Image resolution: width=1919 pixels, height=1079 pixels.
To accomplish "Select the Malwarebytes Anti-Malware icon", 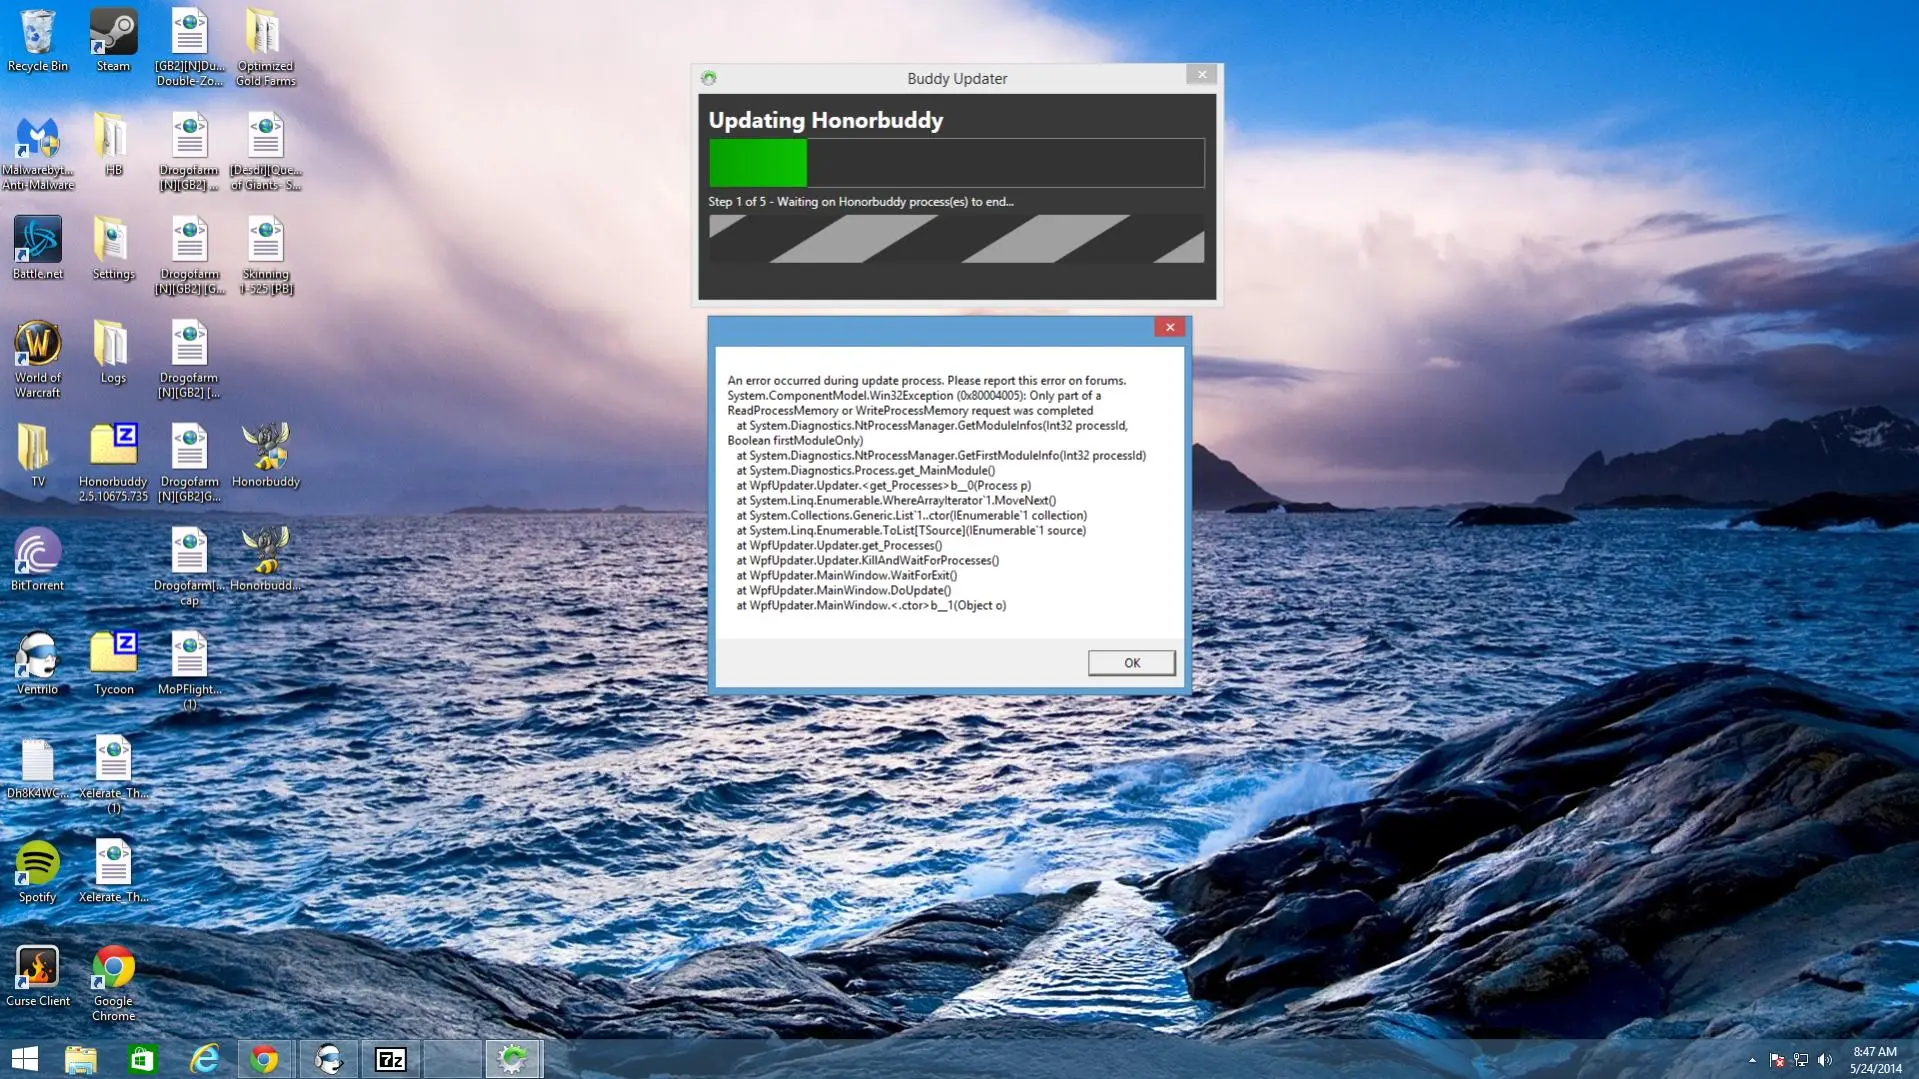I will click(38, 150).
